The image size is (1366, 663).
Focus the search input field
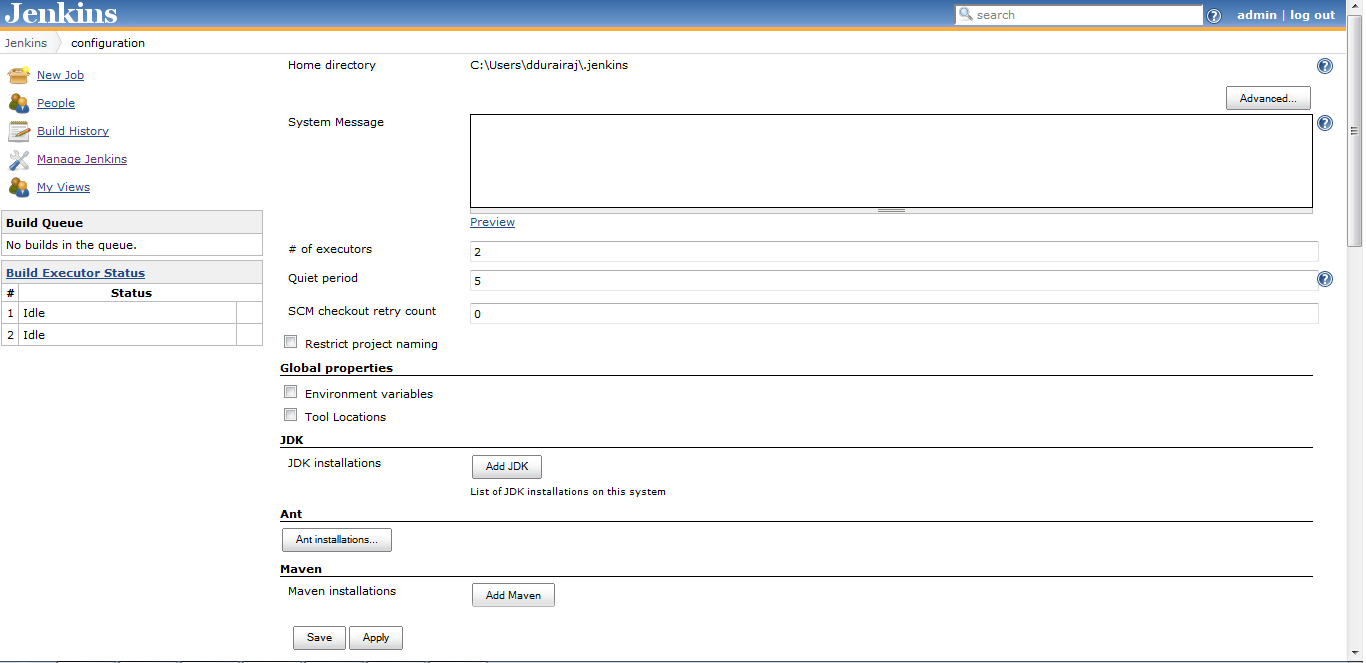click(1079, 15)
